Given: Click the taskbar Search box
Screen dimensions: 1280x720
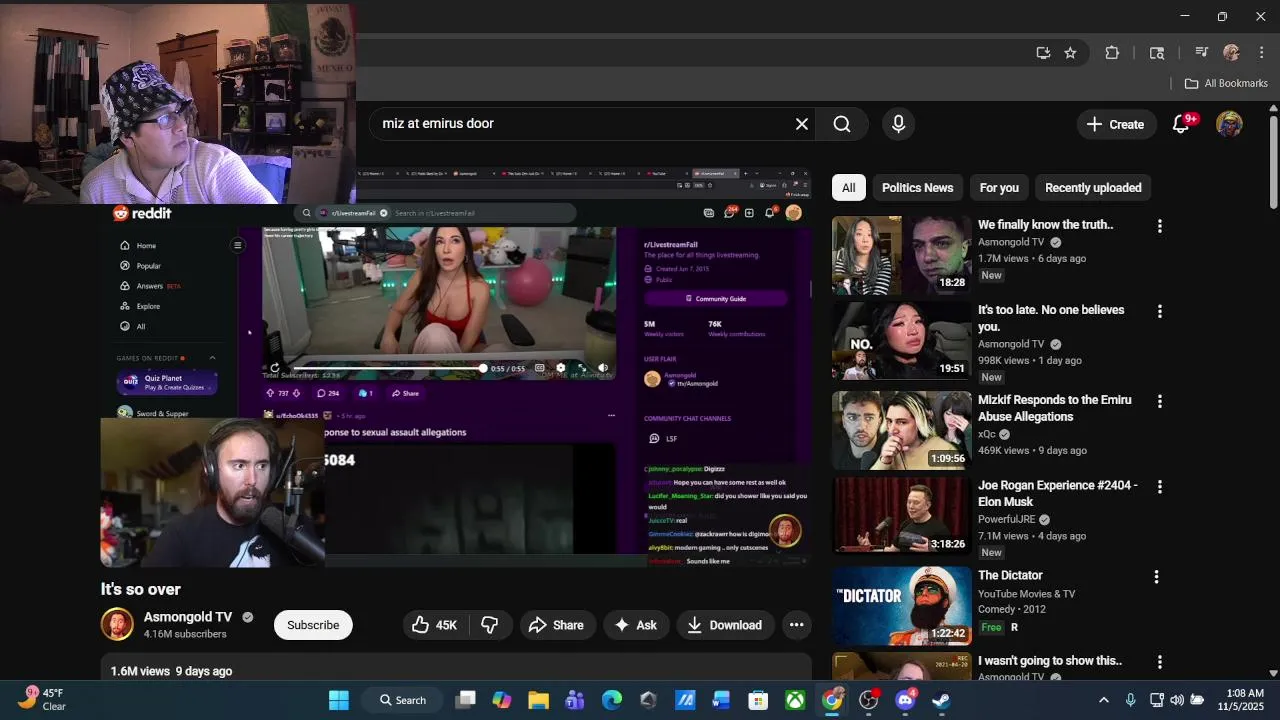Looking at the screenshot, I should pos(403,700).
